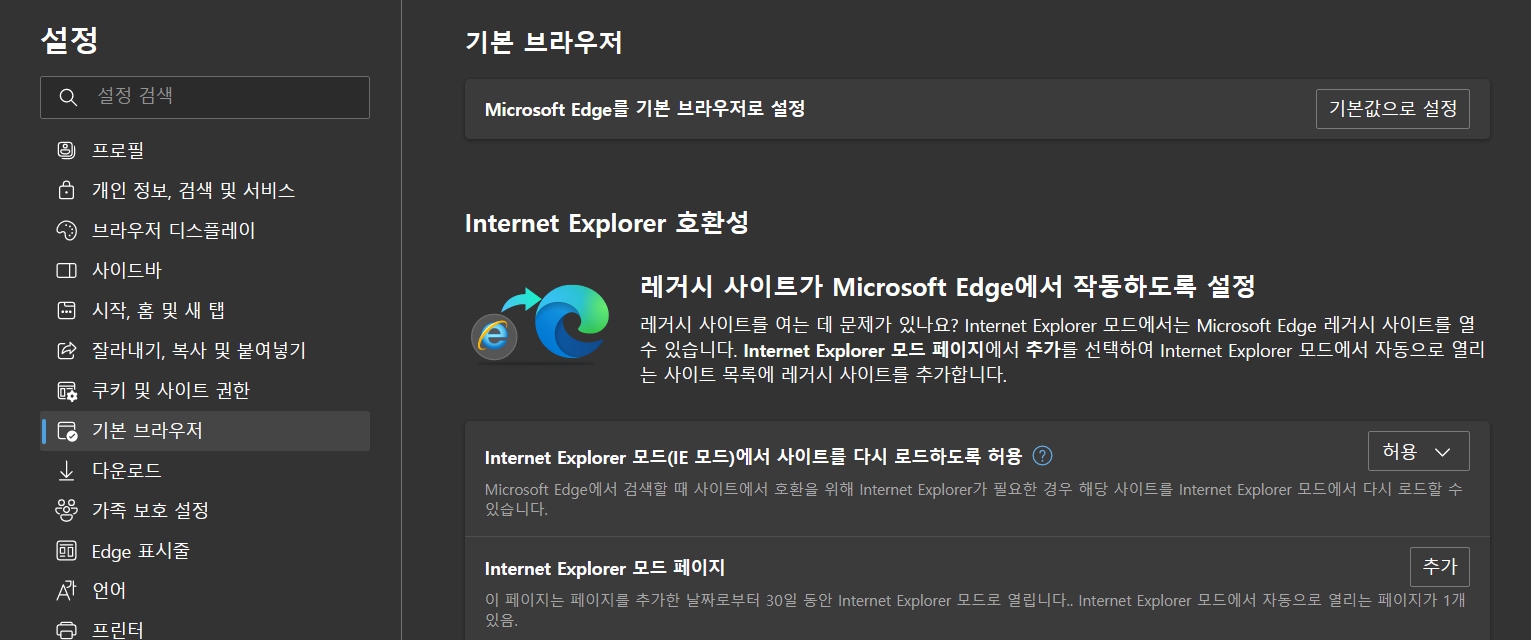Go to 쿠키 및 사이트 권한 settings
The image size is (1531, 640).
tap(205, 390)
